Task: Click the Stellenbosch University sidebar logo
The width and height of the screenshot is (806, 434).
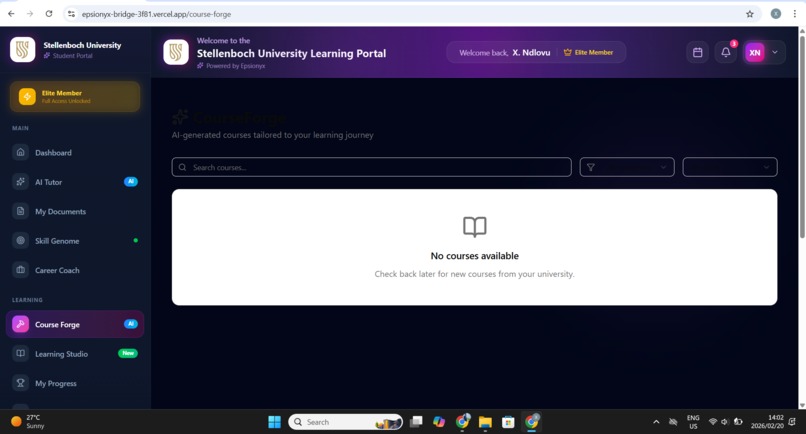Action: [x=23, y=50]
